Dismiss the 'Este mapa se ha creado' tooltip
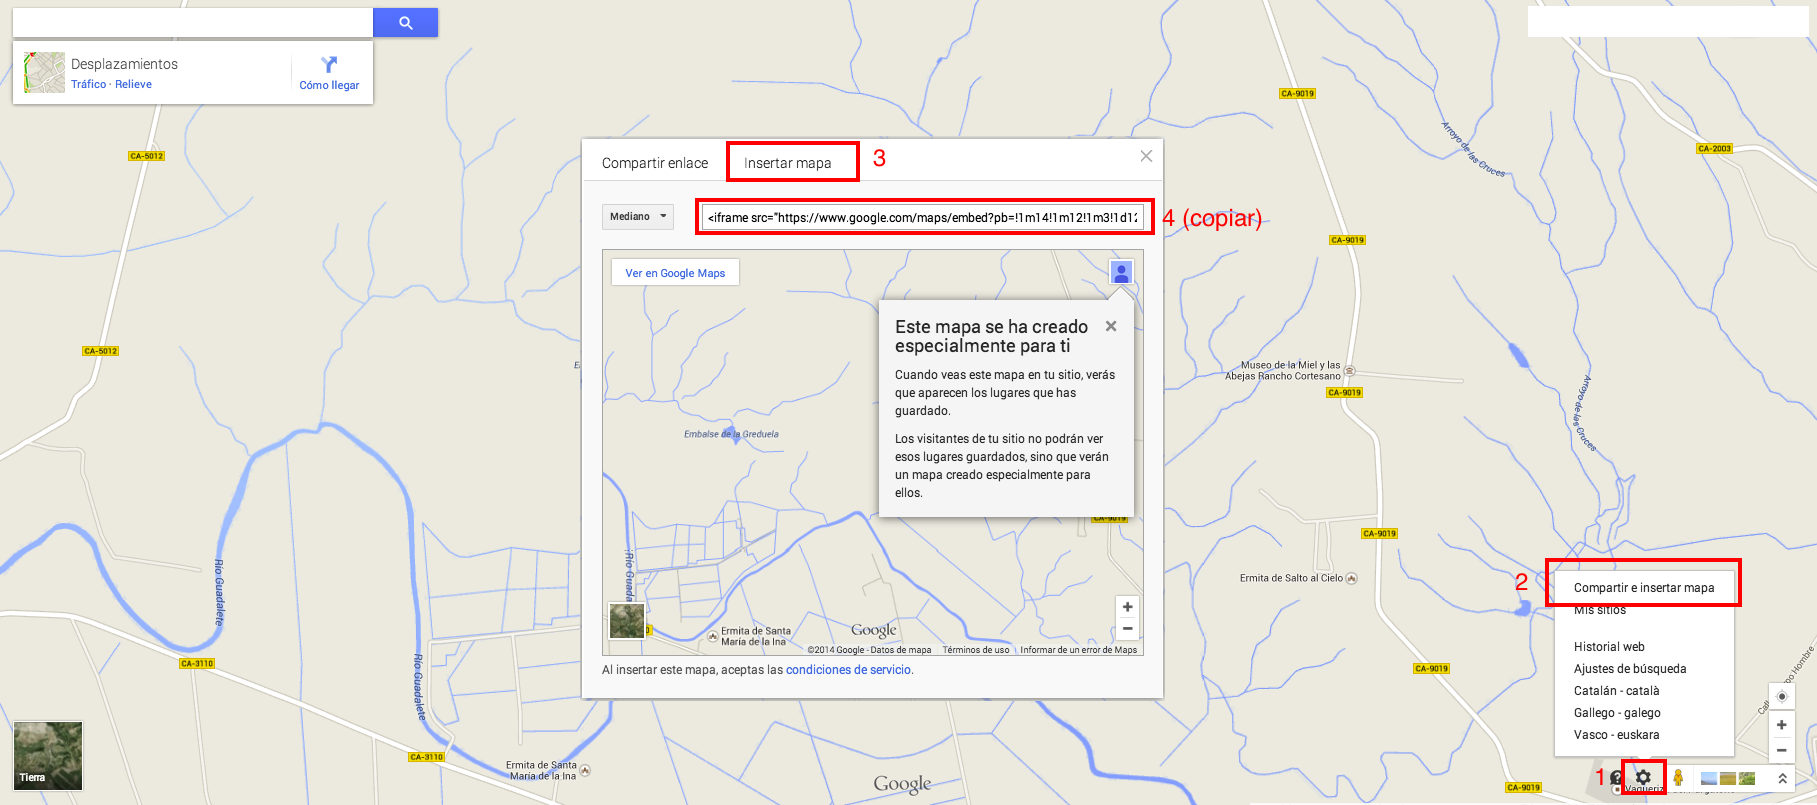The height and width of the screenshot is (805, 1817). click(1111, 326)
